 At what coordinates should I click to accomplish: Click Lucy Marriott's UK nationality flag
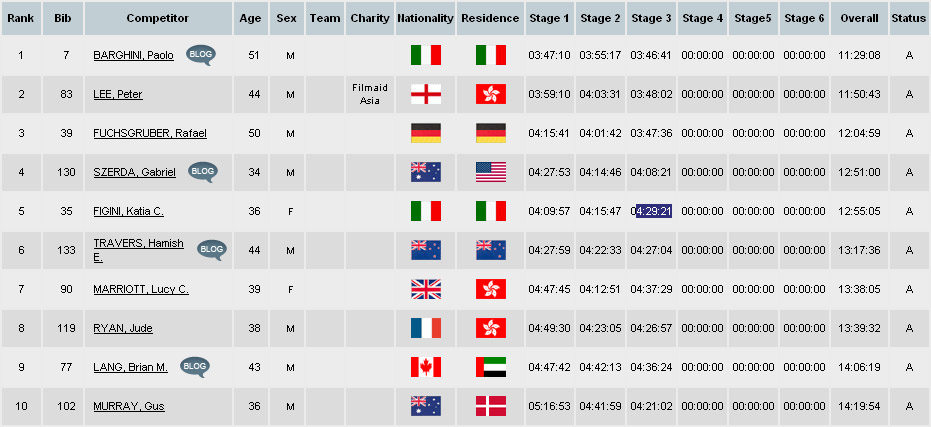(426, 289)
